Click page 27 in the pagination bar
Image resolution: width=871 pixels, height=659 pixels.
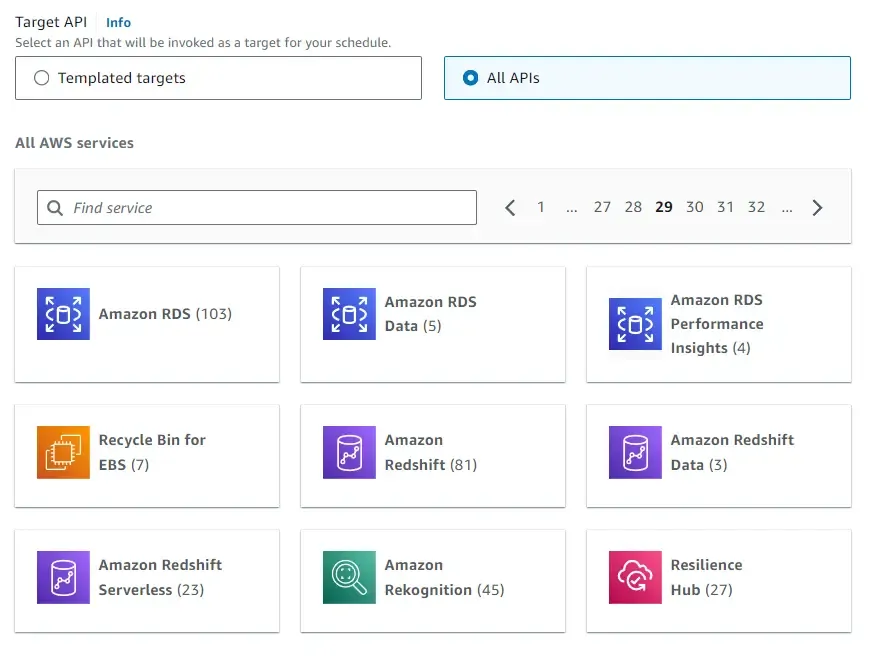(x=602, y=207)
